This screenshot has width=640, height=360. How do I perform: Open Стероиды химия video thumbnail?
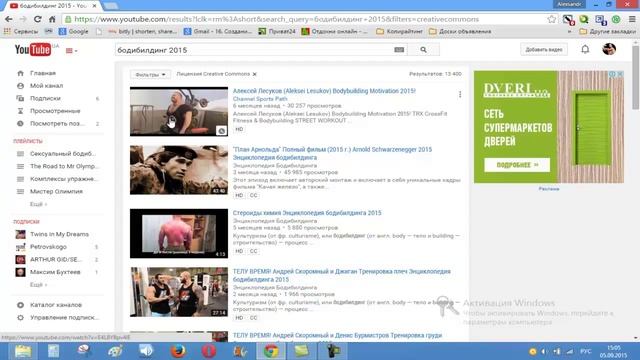pyautogui.click(x=179, y=233)
